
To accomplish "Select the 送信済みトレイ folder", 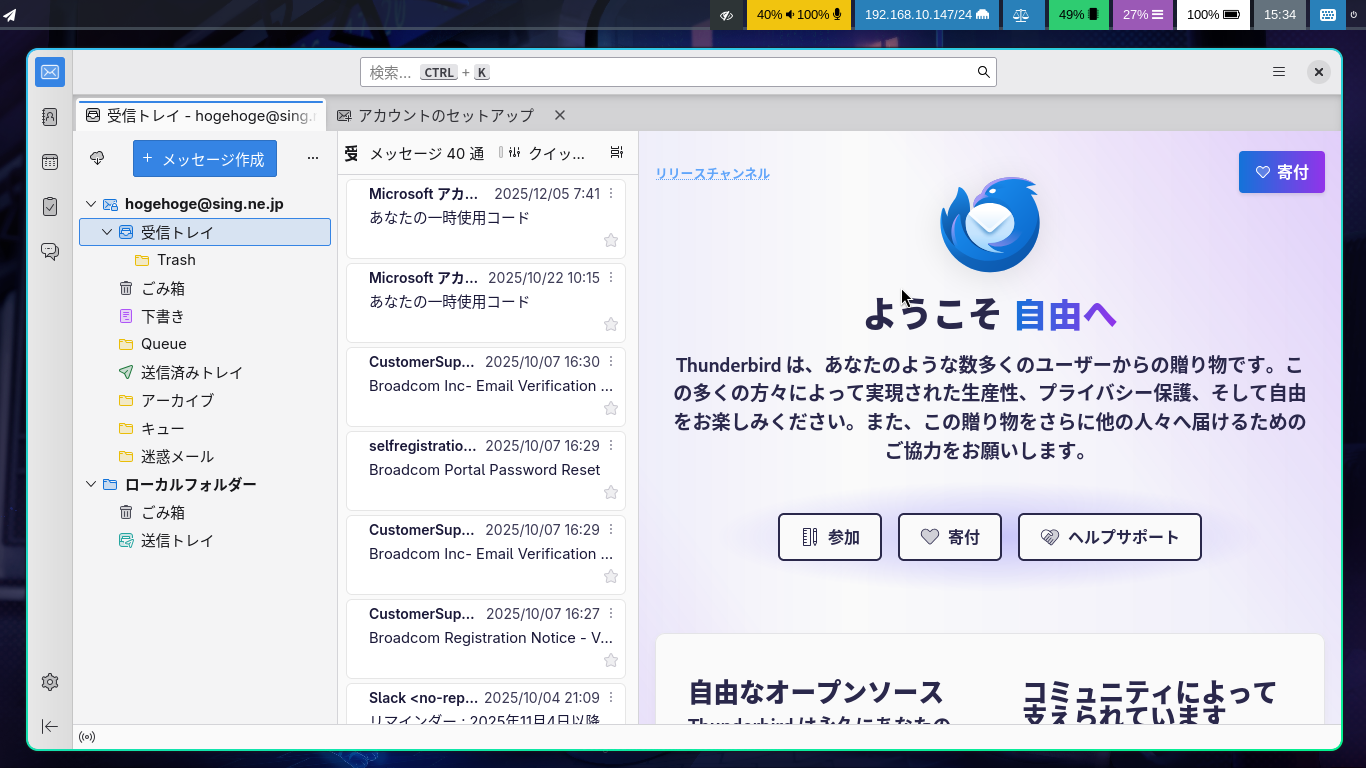I will (x=205, y=372).
